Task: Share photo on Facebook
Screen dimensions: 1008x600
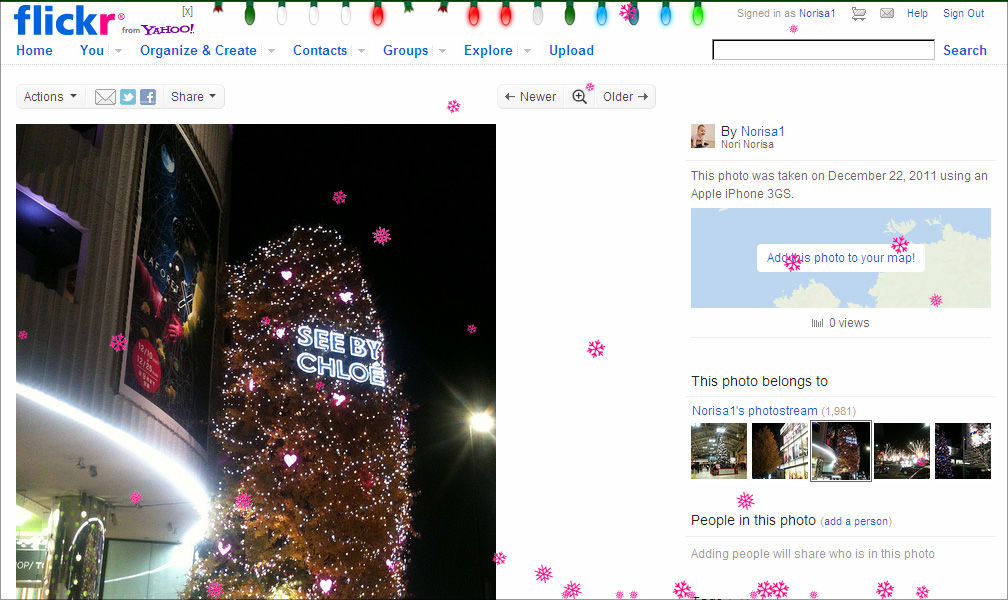Action: [148, 97]
